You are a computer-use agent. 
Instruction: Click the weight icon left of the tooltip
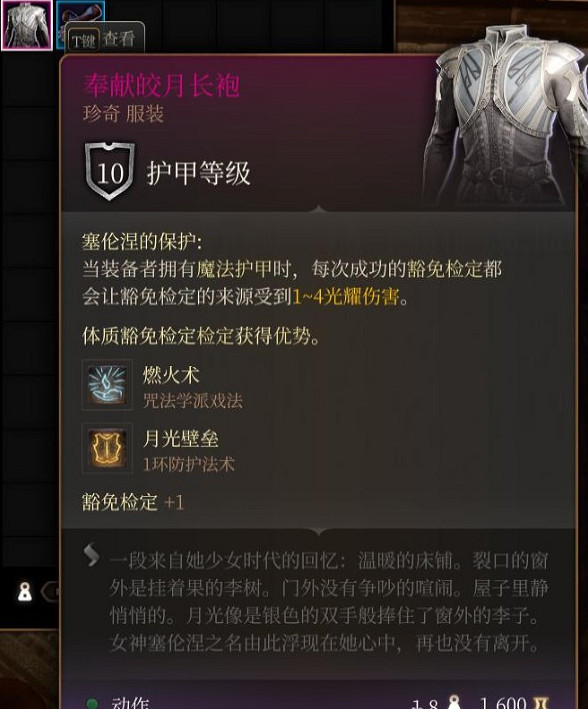pos(25,591)
